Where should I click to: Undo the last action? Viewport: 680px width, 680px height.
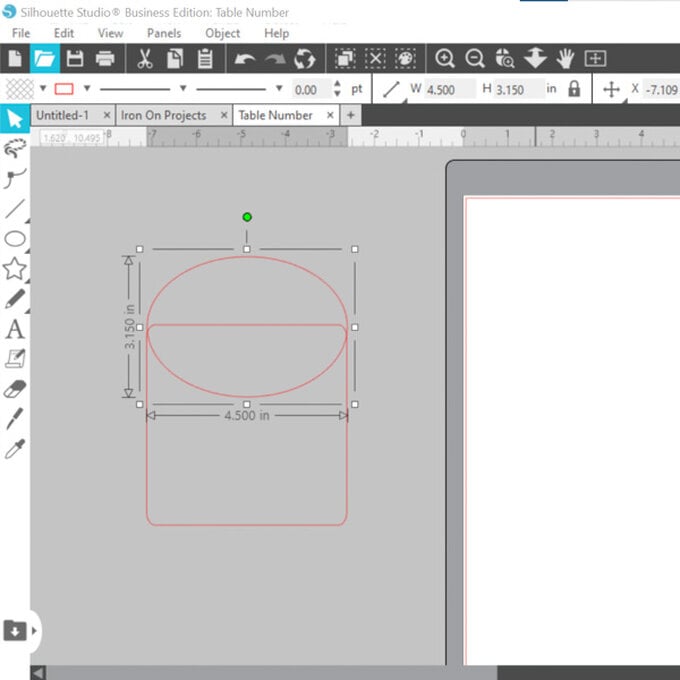245,59
